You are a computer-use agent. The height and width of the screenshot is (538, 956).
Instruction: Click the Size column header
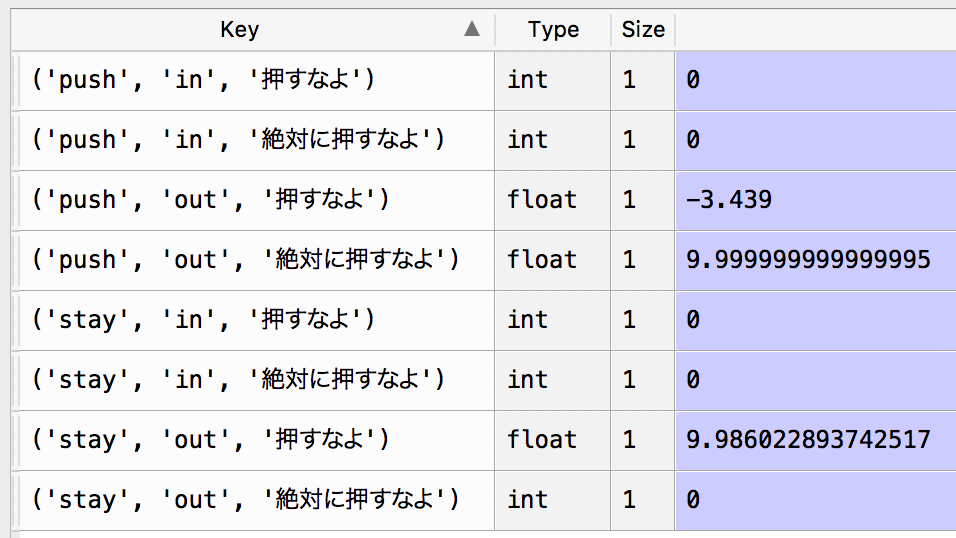pos(643,30)
